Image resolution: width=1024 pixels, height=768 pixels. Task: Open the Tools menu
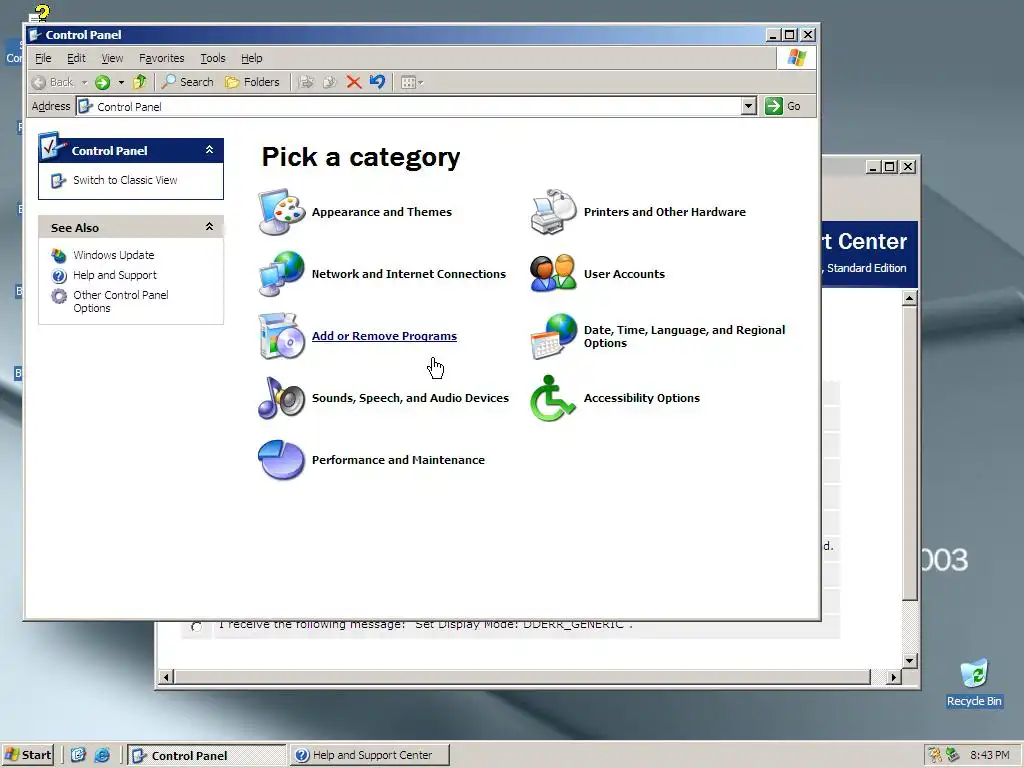pyautogui.click(x=213, y=58)
